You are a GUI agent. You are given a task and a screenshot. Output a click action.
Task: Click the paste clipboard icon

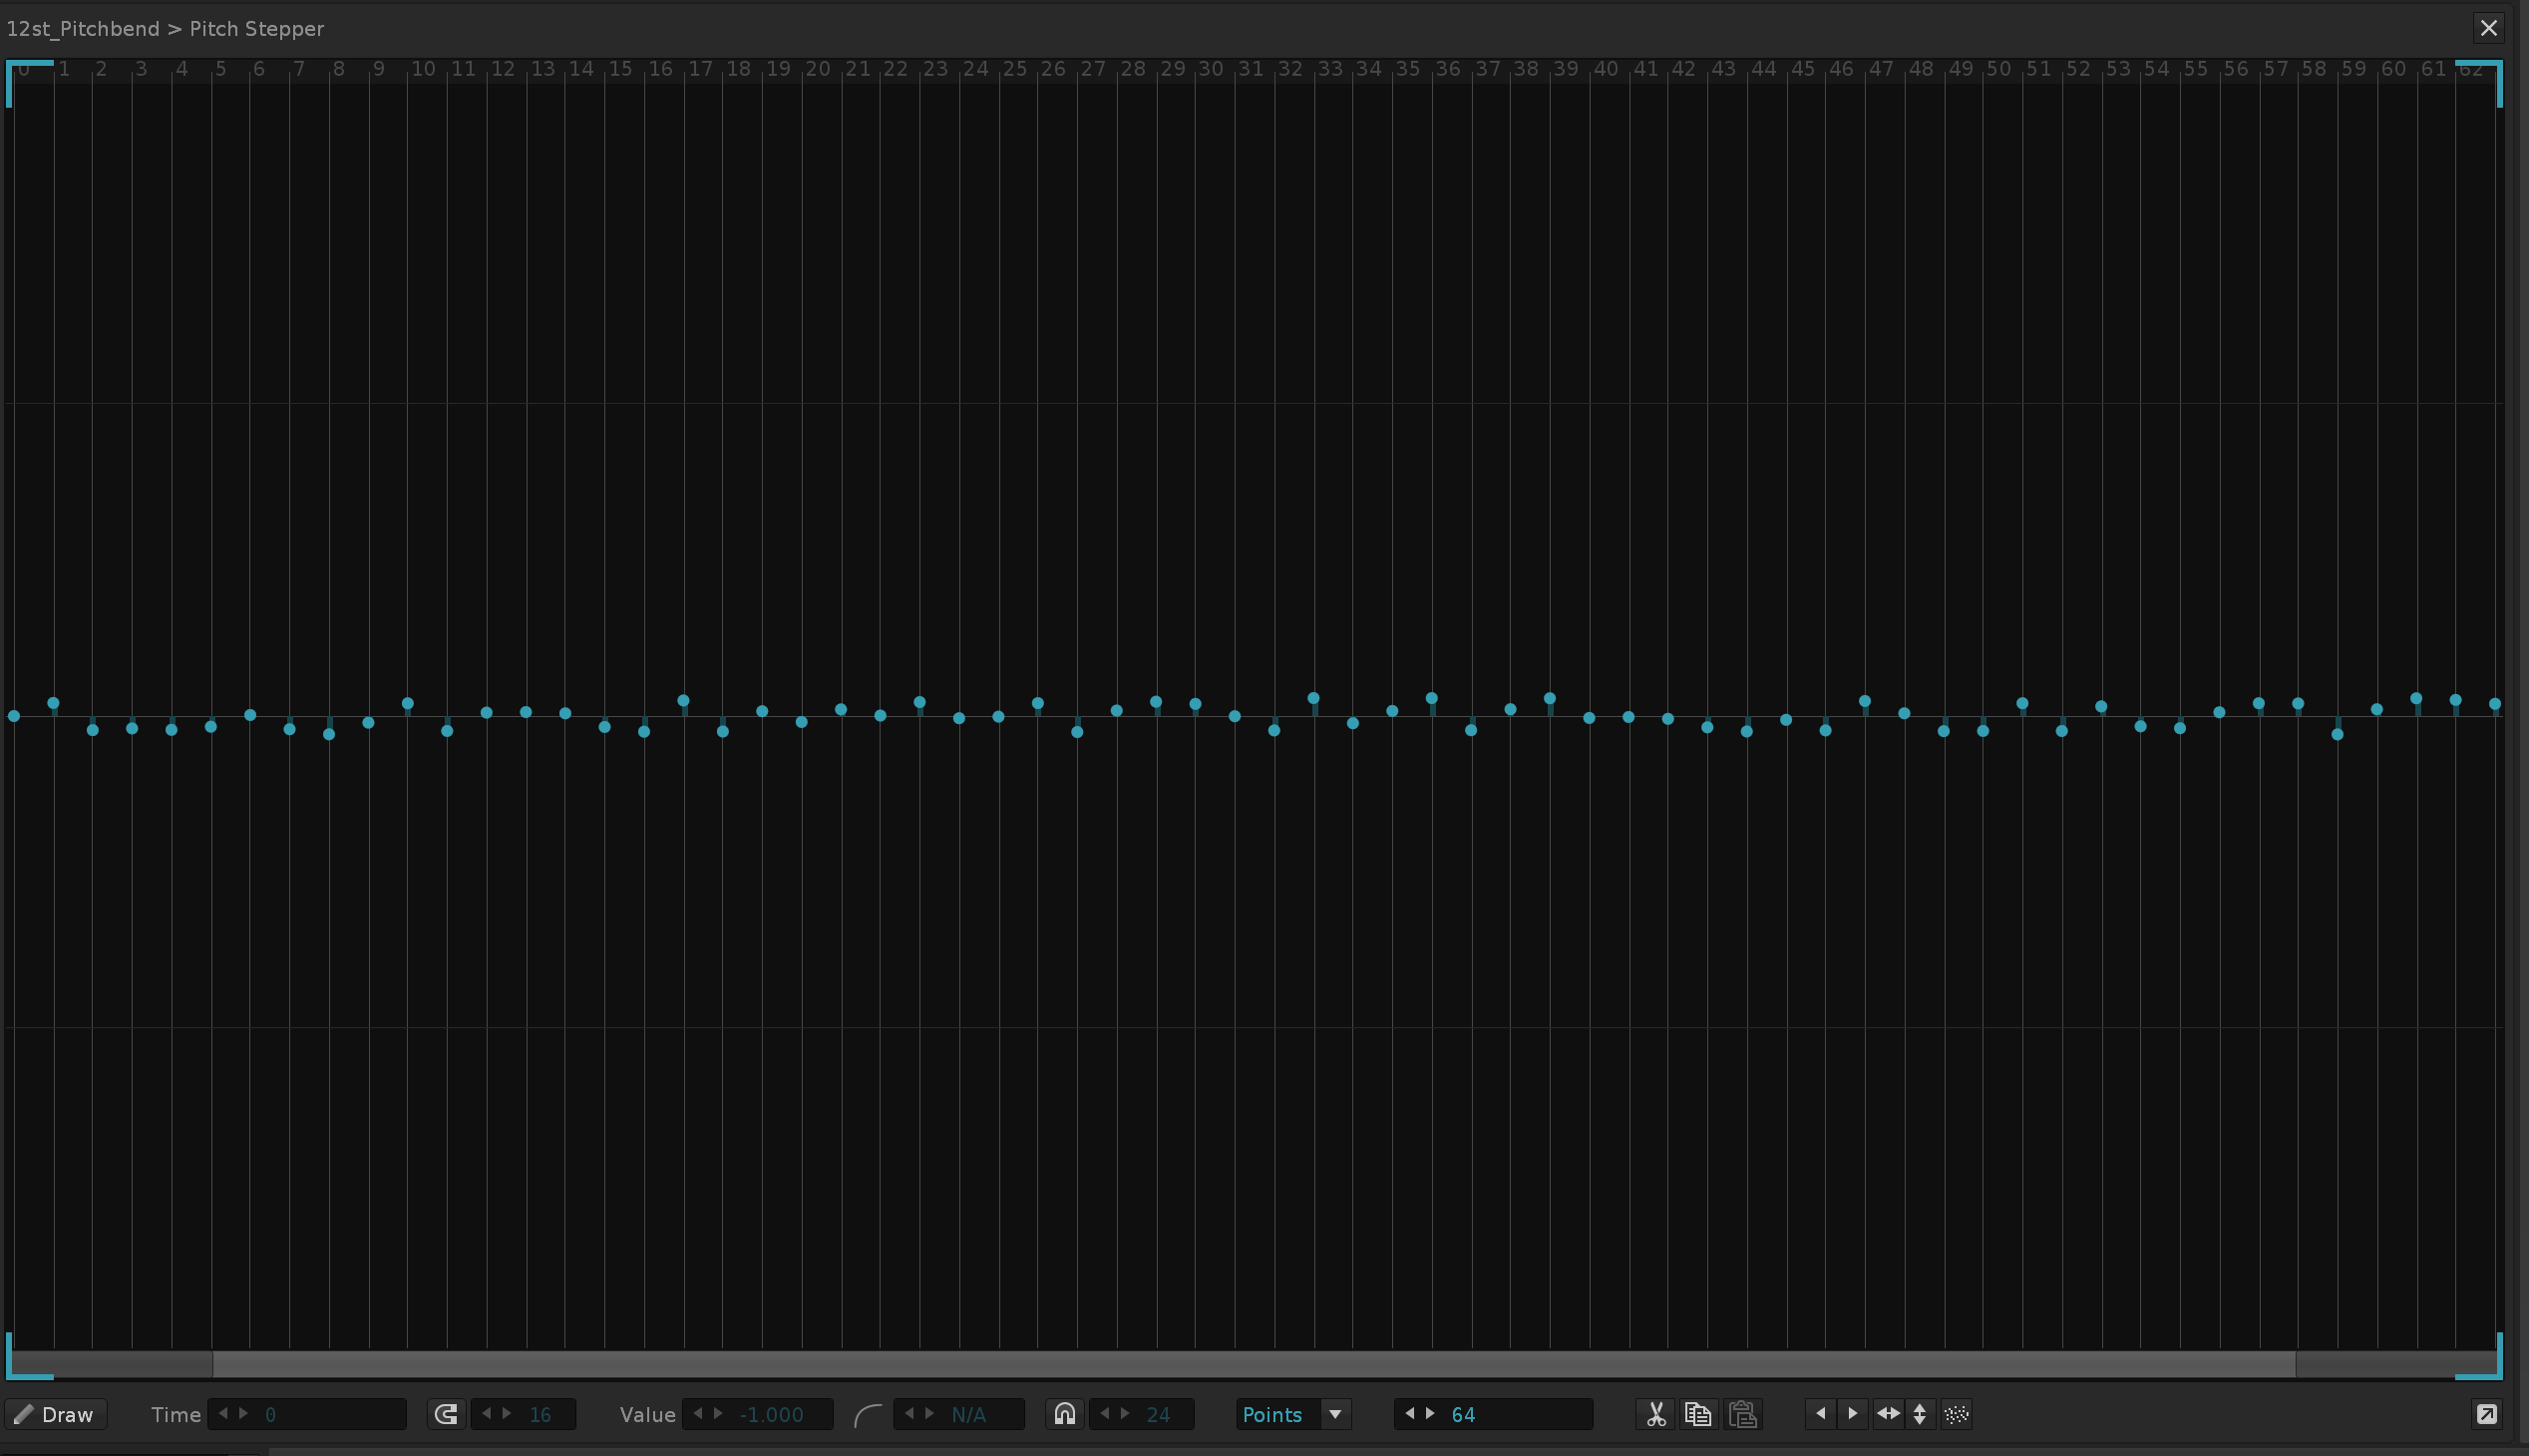pos(1742,1414)
